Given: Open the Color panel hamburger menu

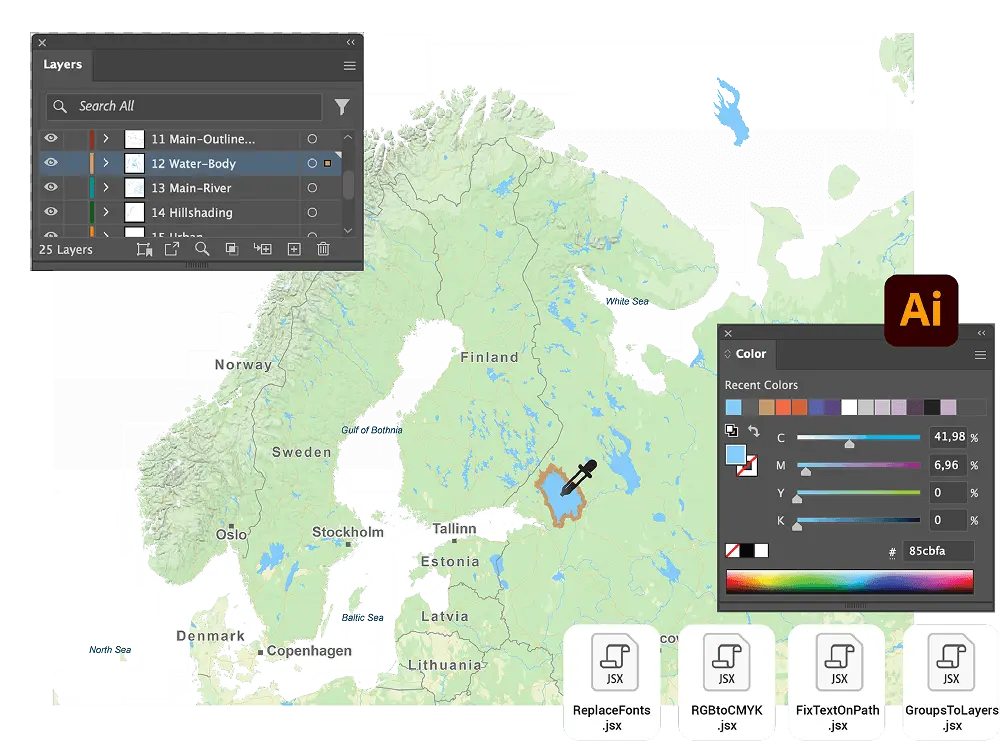Looking at the screenshot, I should (980, 355).
